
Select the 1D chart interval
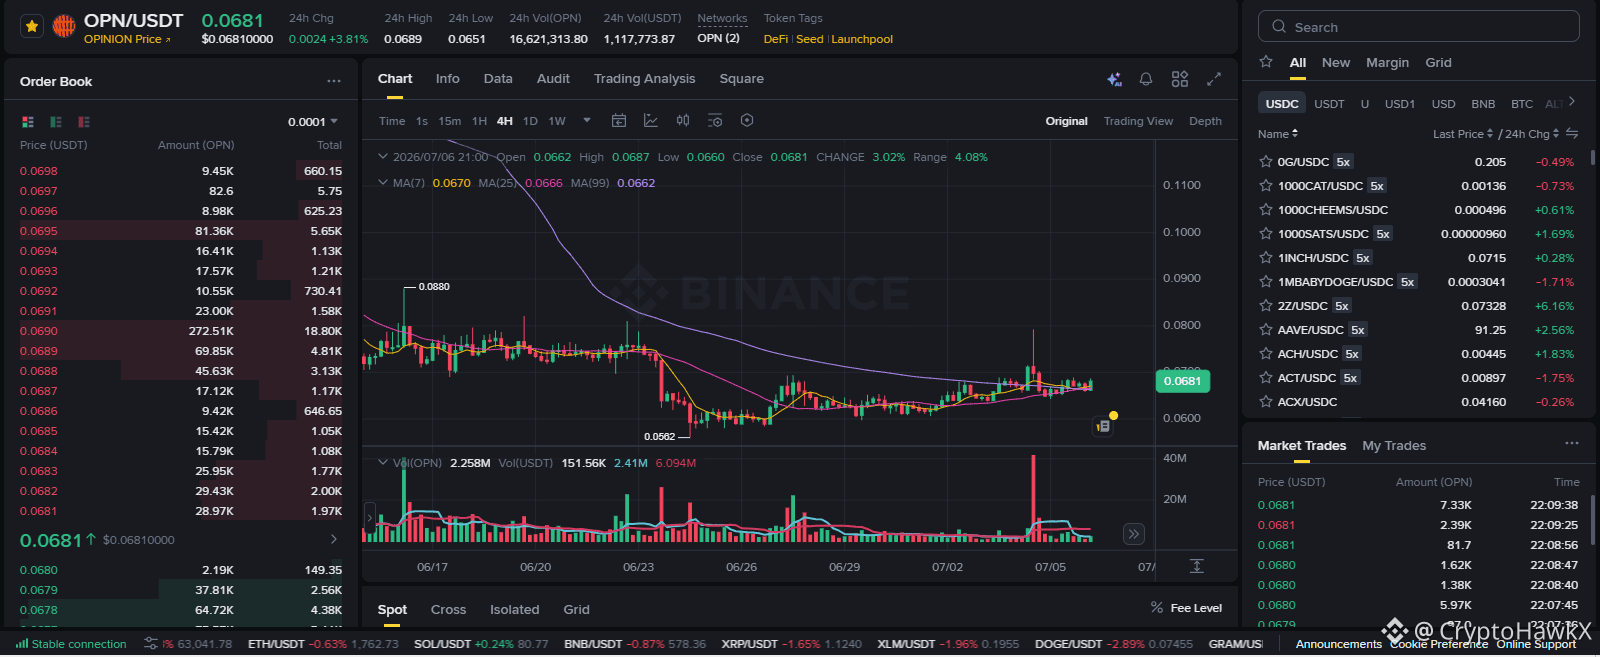[x=530, y=121]
